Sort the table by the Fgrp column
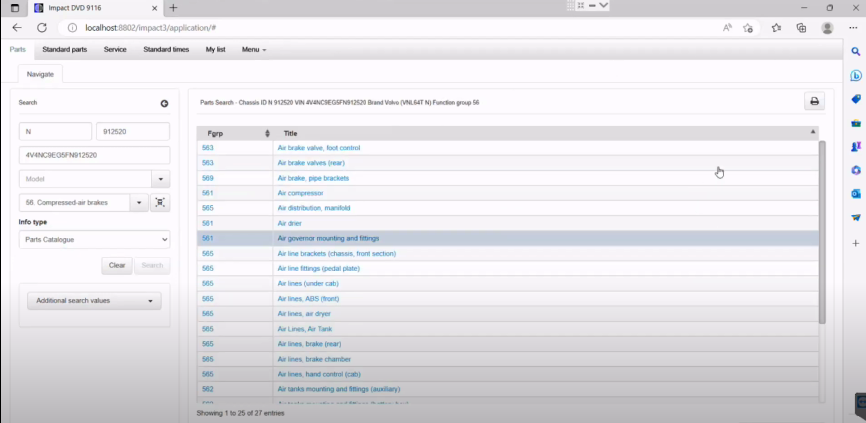The width and height of the screenshot is (866, 423). click(236, 133)
